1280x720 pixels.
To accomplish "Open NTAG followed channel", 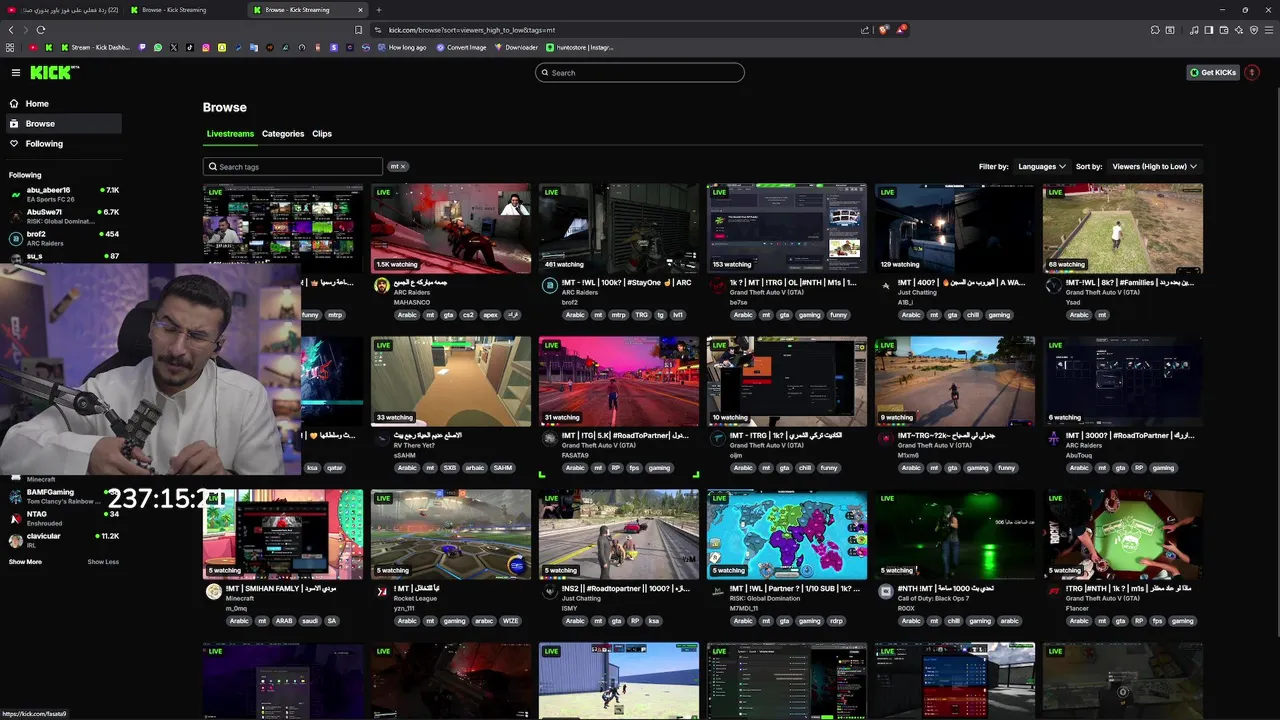I will pos(64,518).
